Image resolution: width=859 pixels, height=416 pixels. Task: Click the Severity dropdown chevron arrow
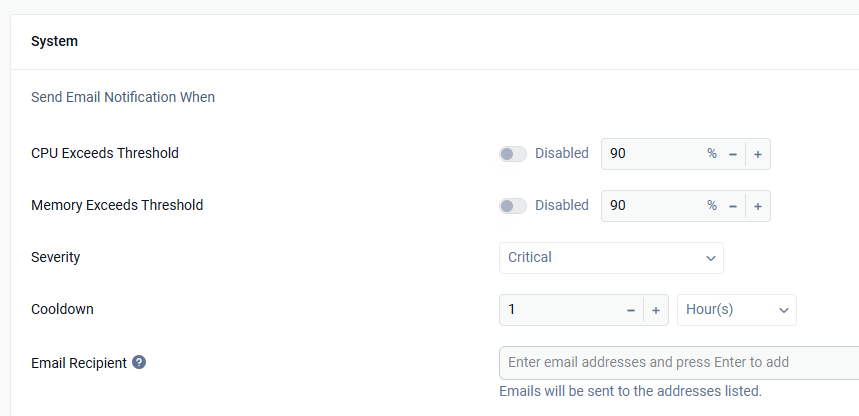711,258
